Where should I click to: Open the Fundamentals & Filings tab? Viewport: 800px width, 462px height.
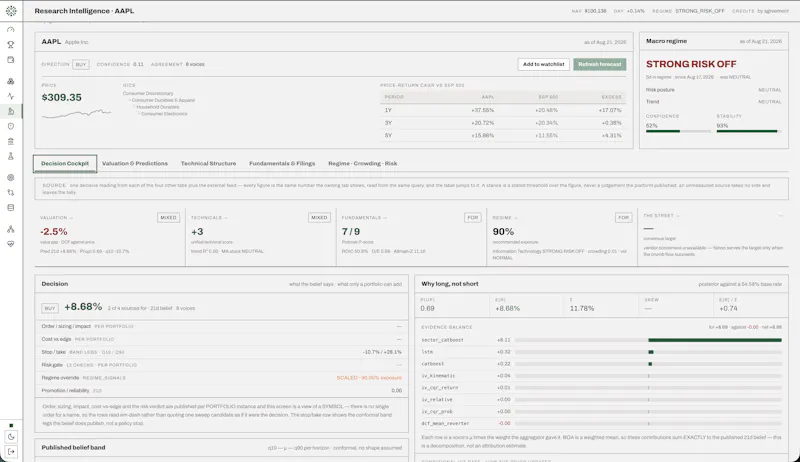coord(282,164)
